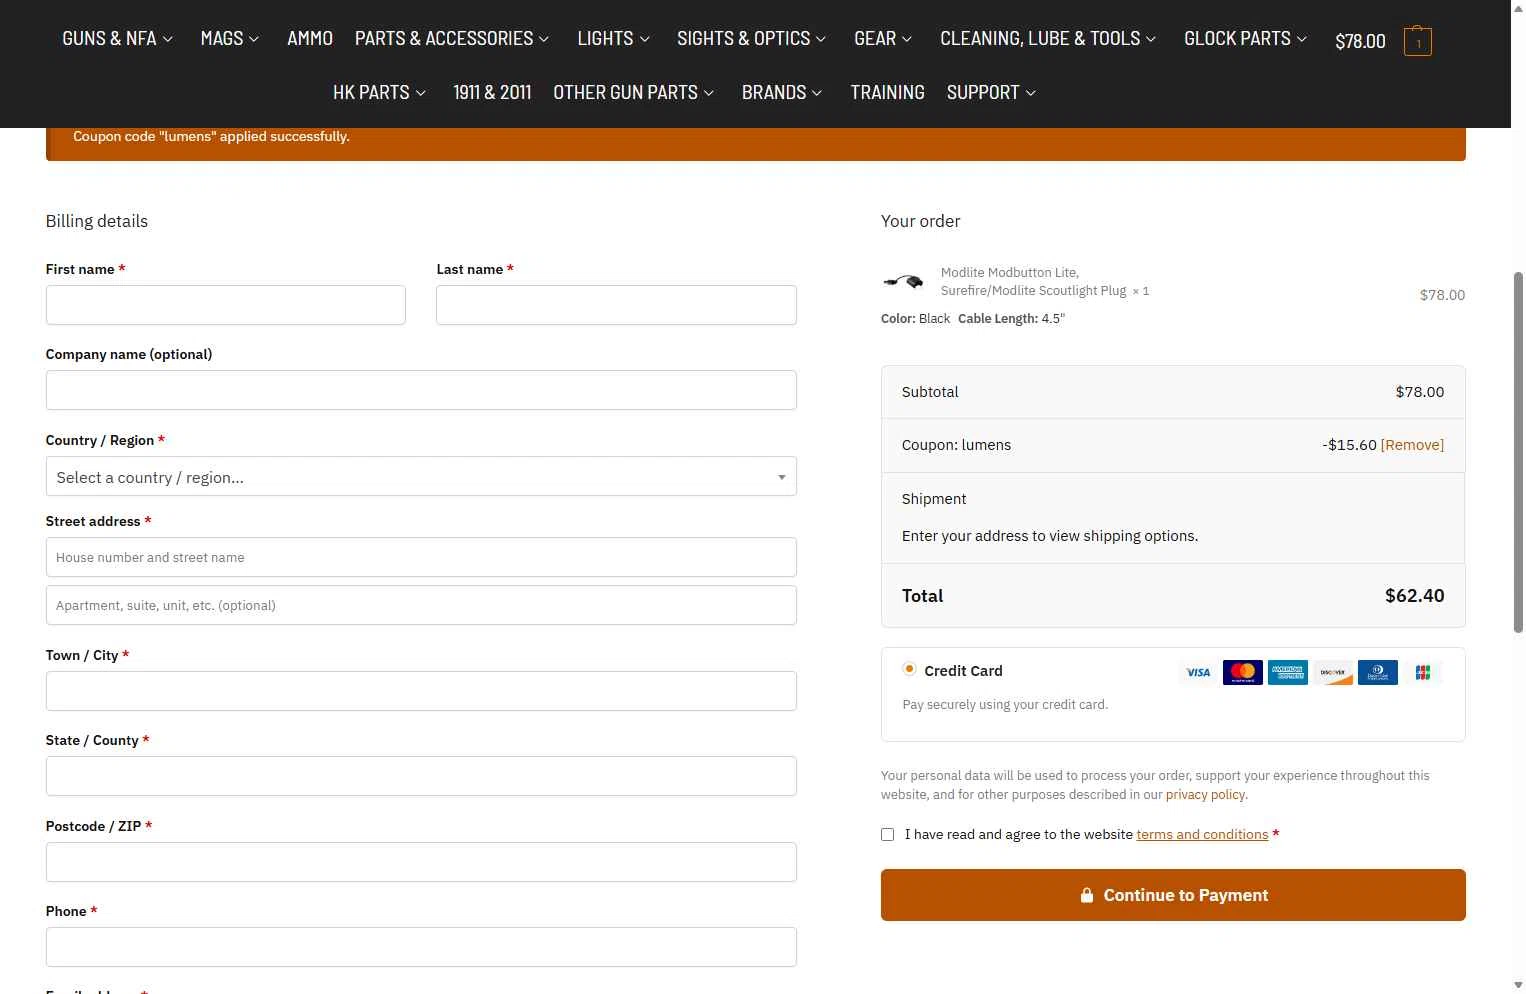The width and height of the screenshot is (1526, 994).
Task: Remove the lumens coupon
Action: 1412,445
